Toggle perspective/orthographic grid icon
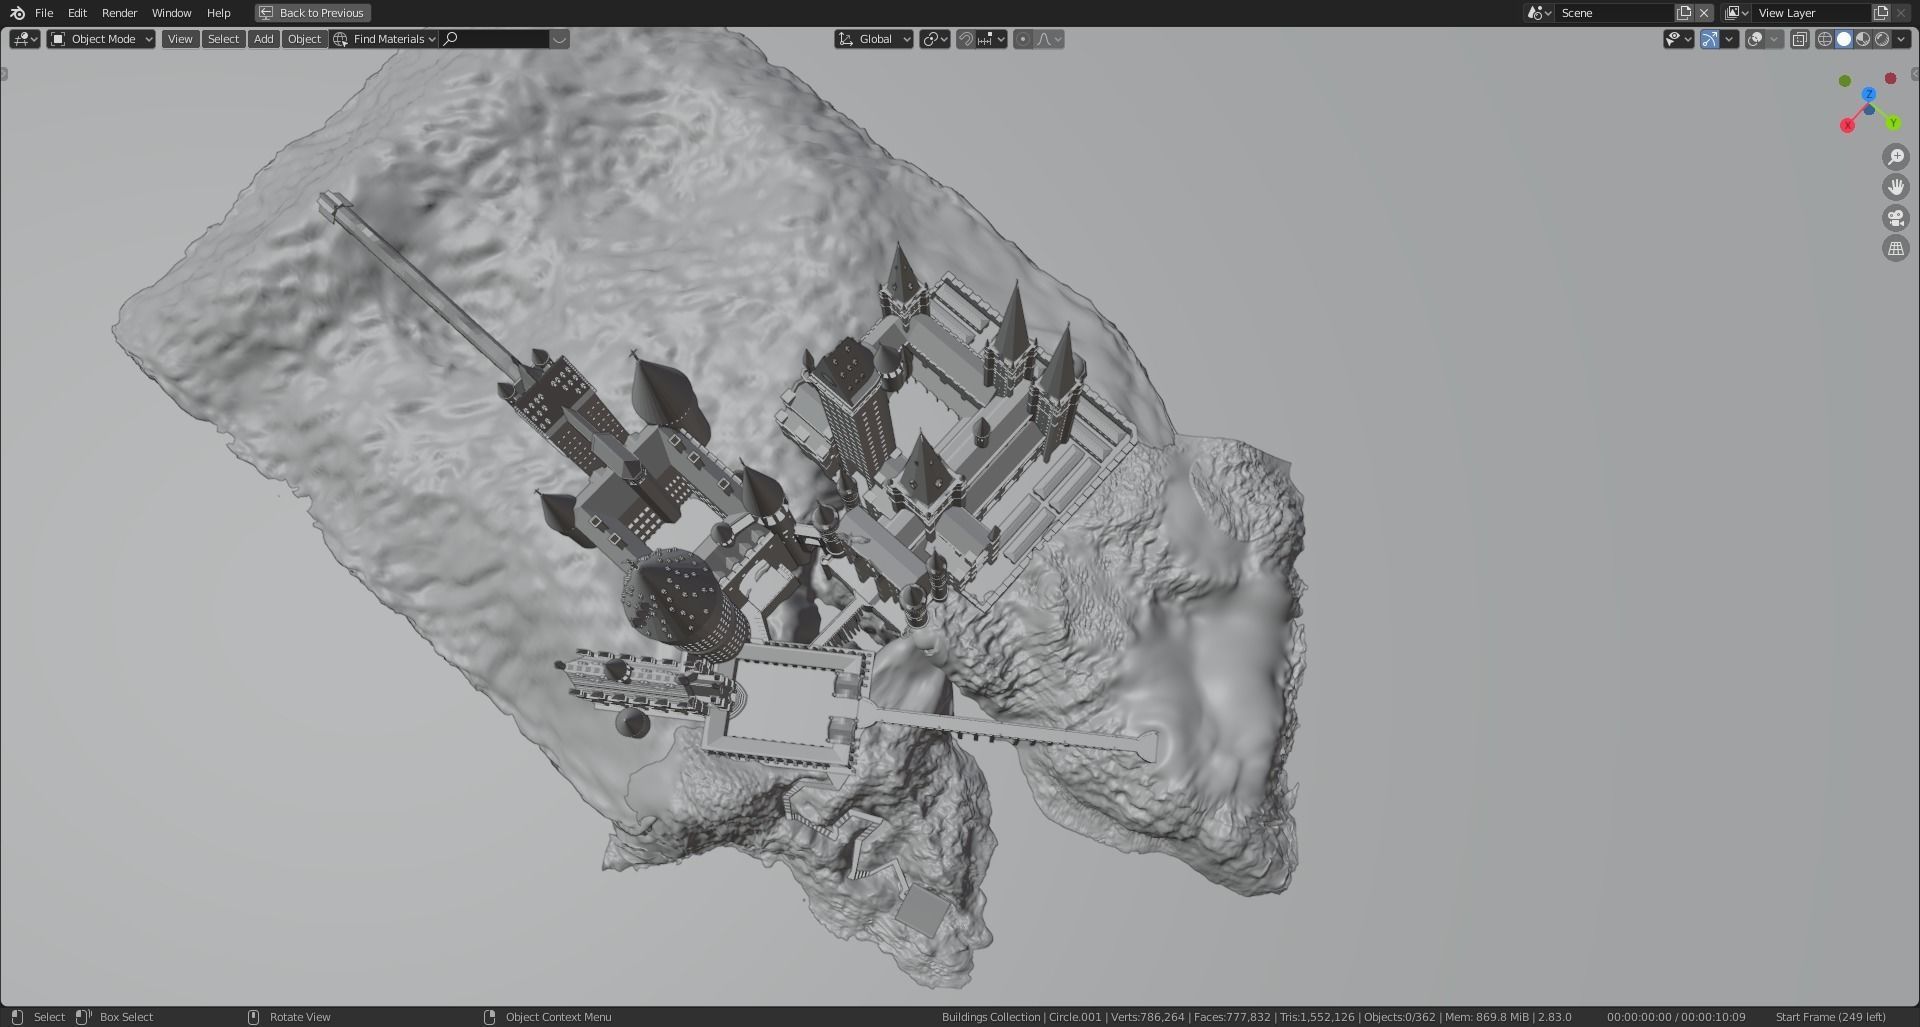This screenshot has width=1920, height=1027. [1895, 248]
